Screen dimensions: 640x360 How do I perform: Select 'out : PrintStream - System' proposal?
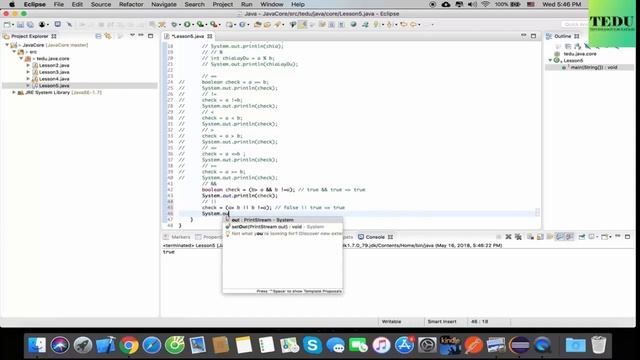pyautogui.click(x=282, y=220)
